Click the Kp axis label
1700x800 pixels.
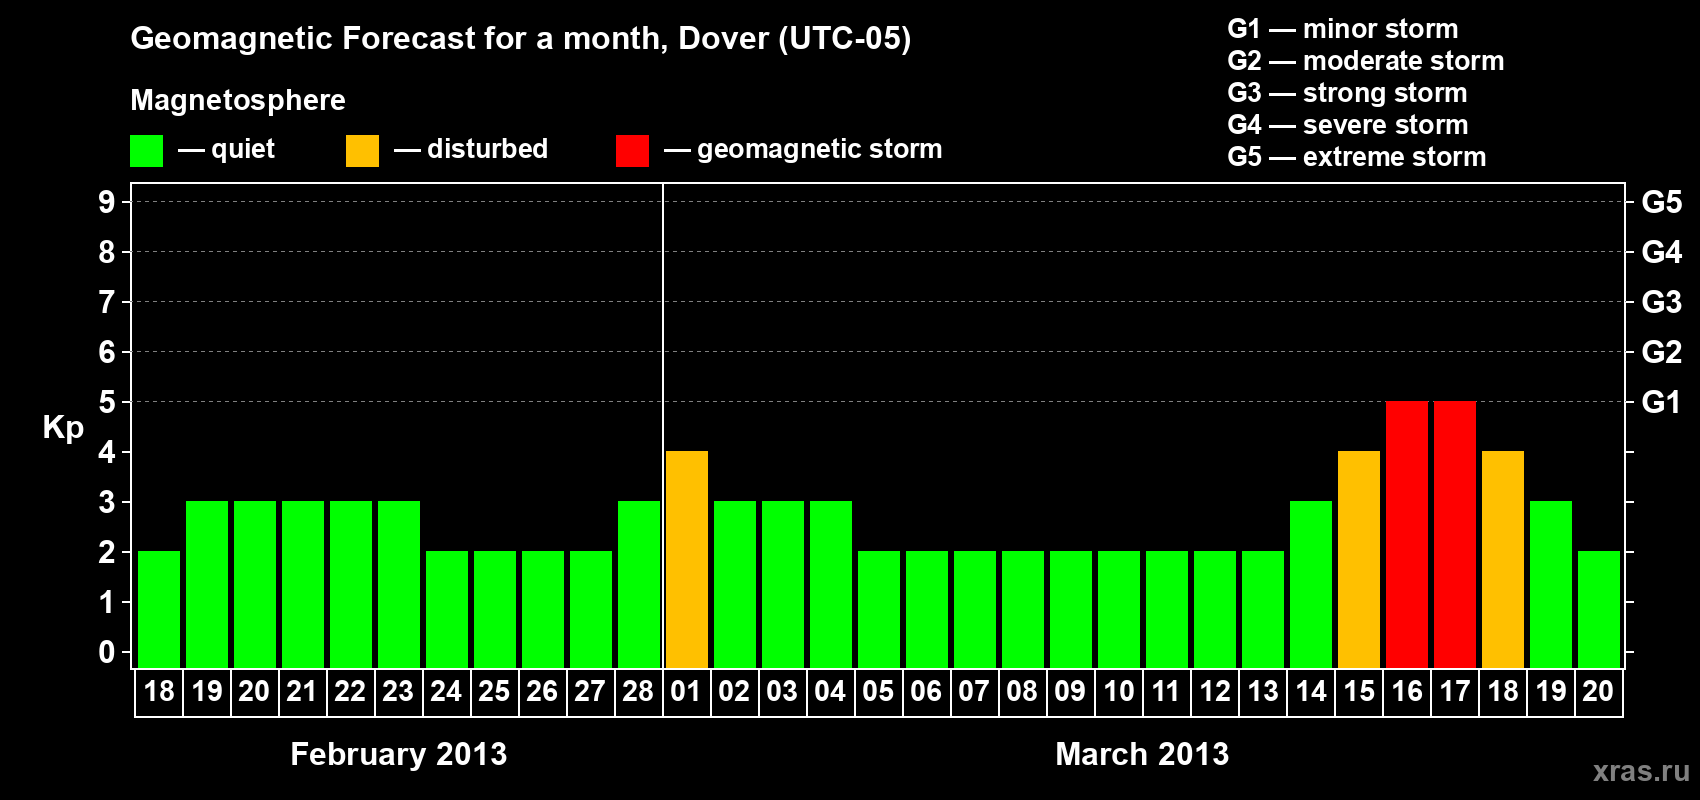(63, 428)
